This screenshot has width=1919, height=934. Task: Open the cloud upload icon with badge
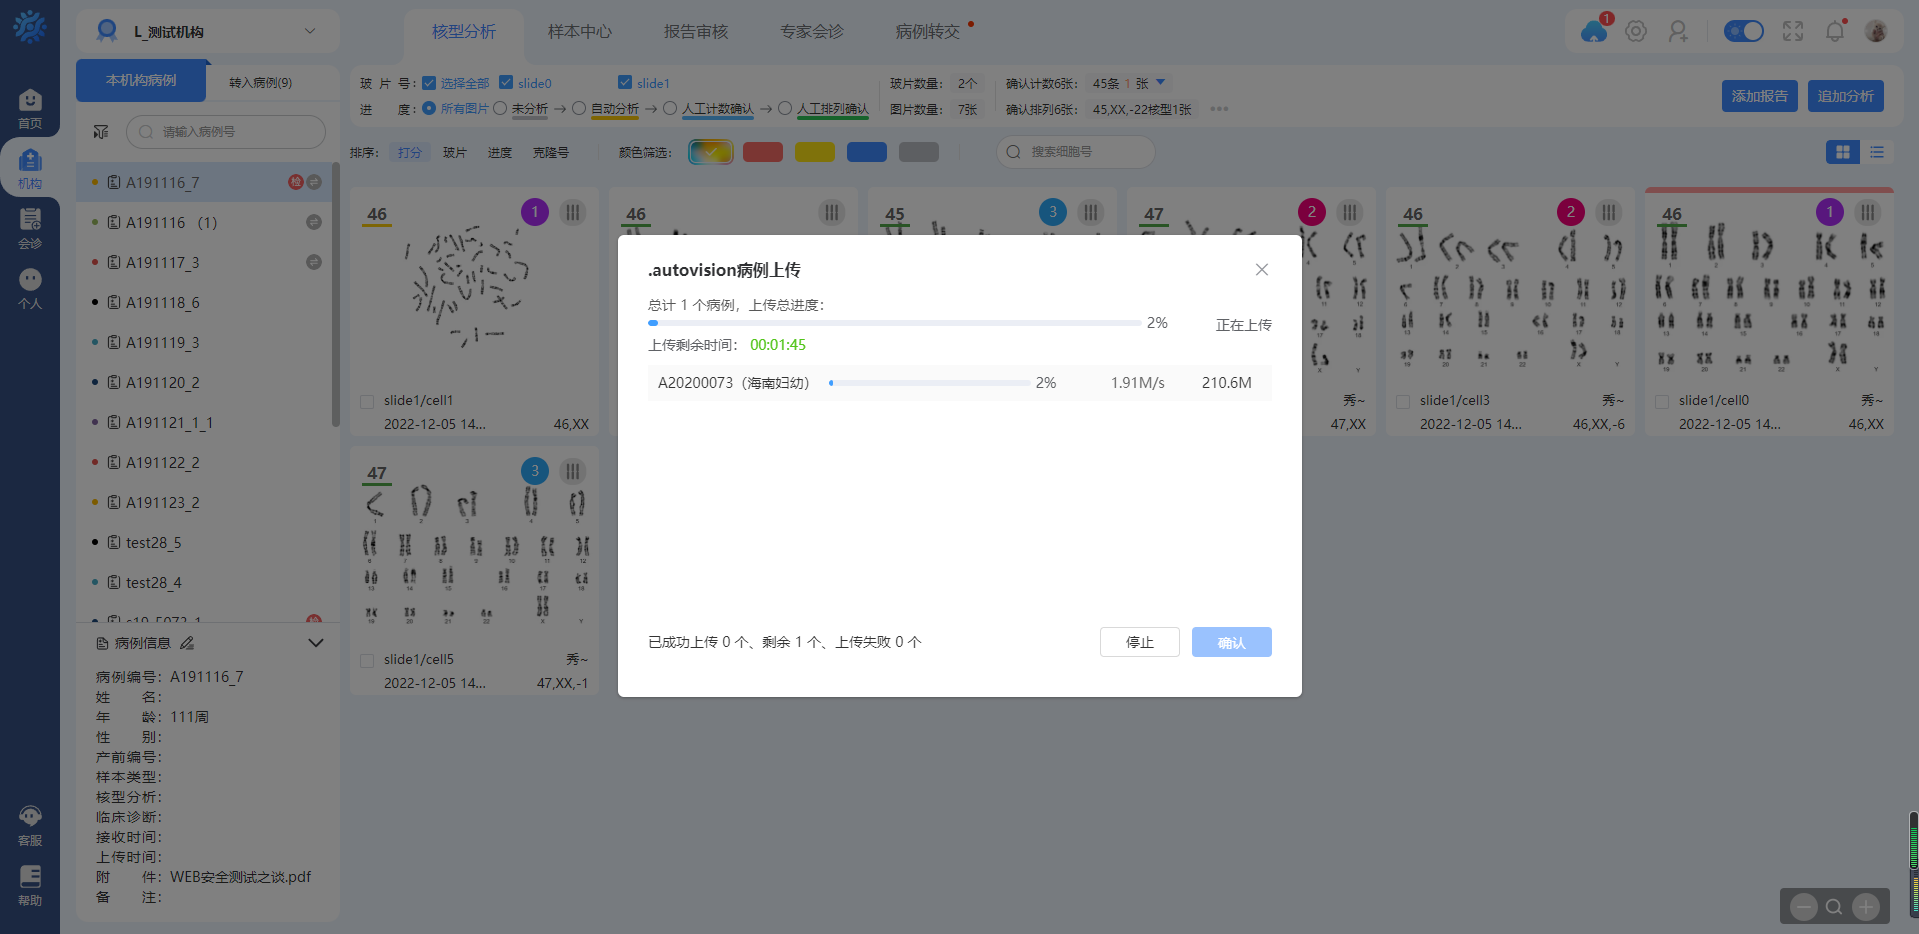1594,32
